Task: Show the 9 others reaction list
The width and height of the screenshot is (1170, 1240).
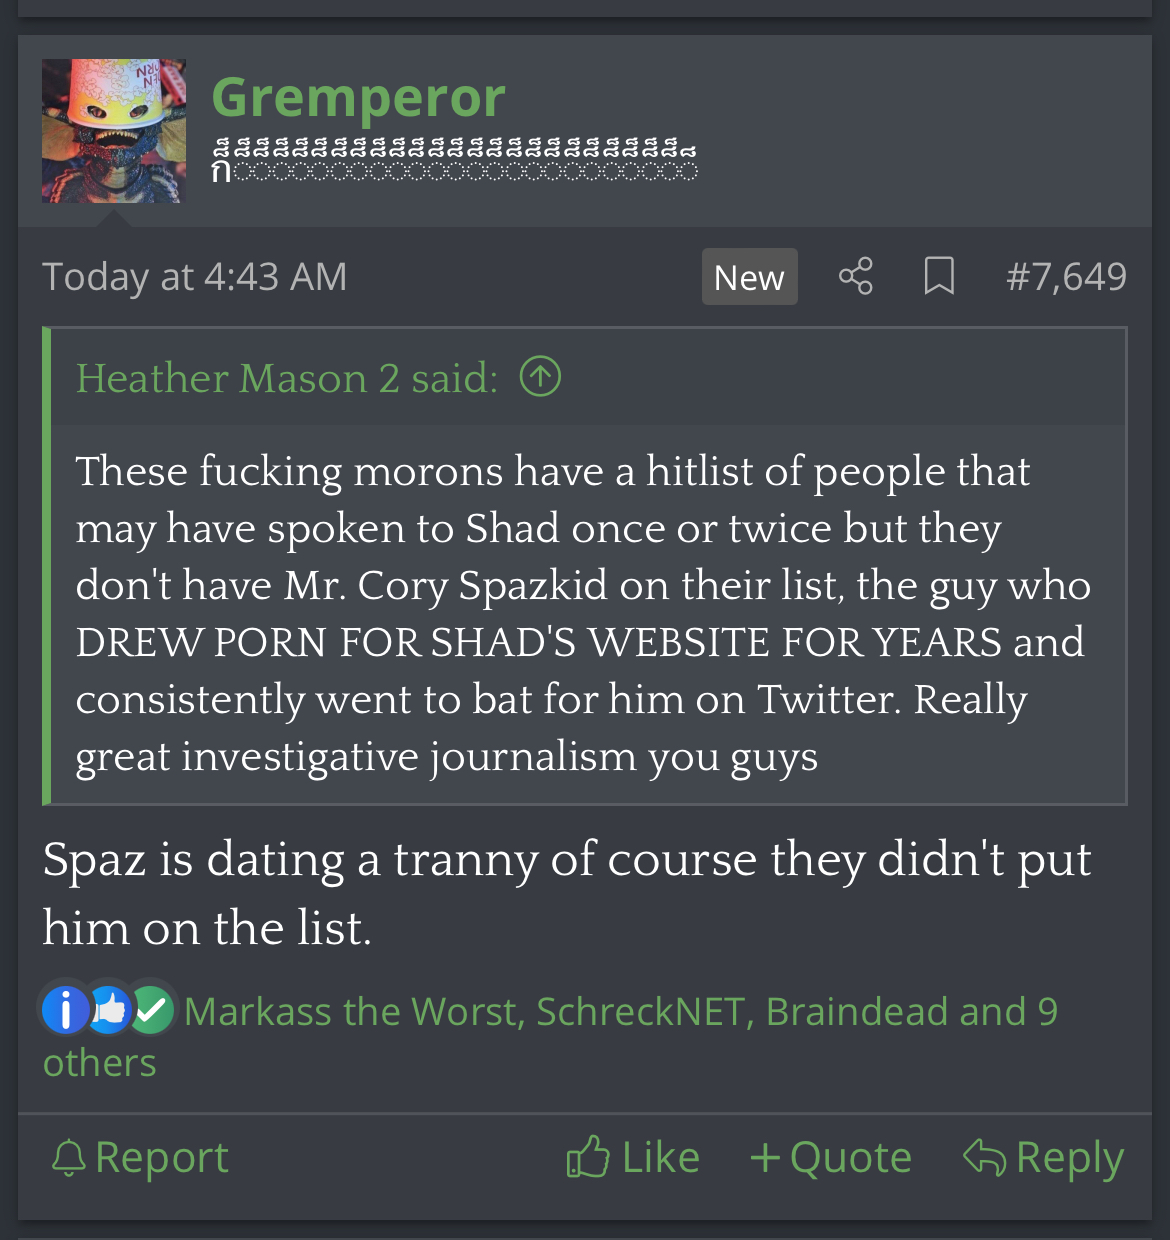Action: pyautogui.click(x=550, y=1037)
